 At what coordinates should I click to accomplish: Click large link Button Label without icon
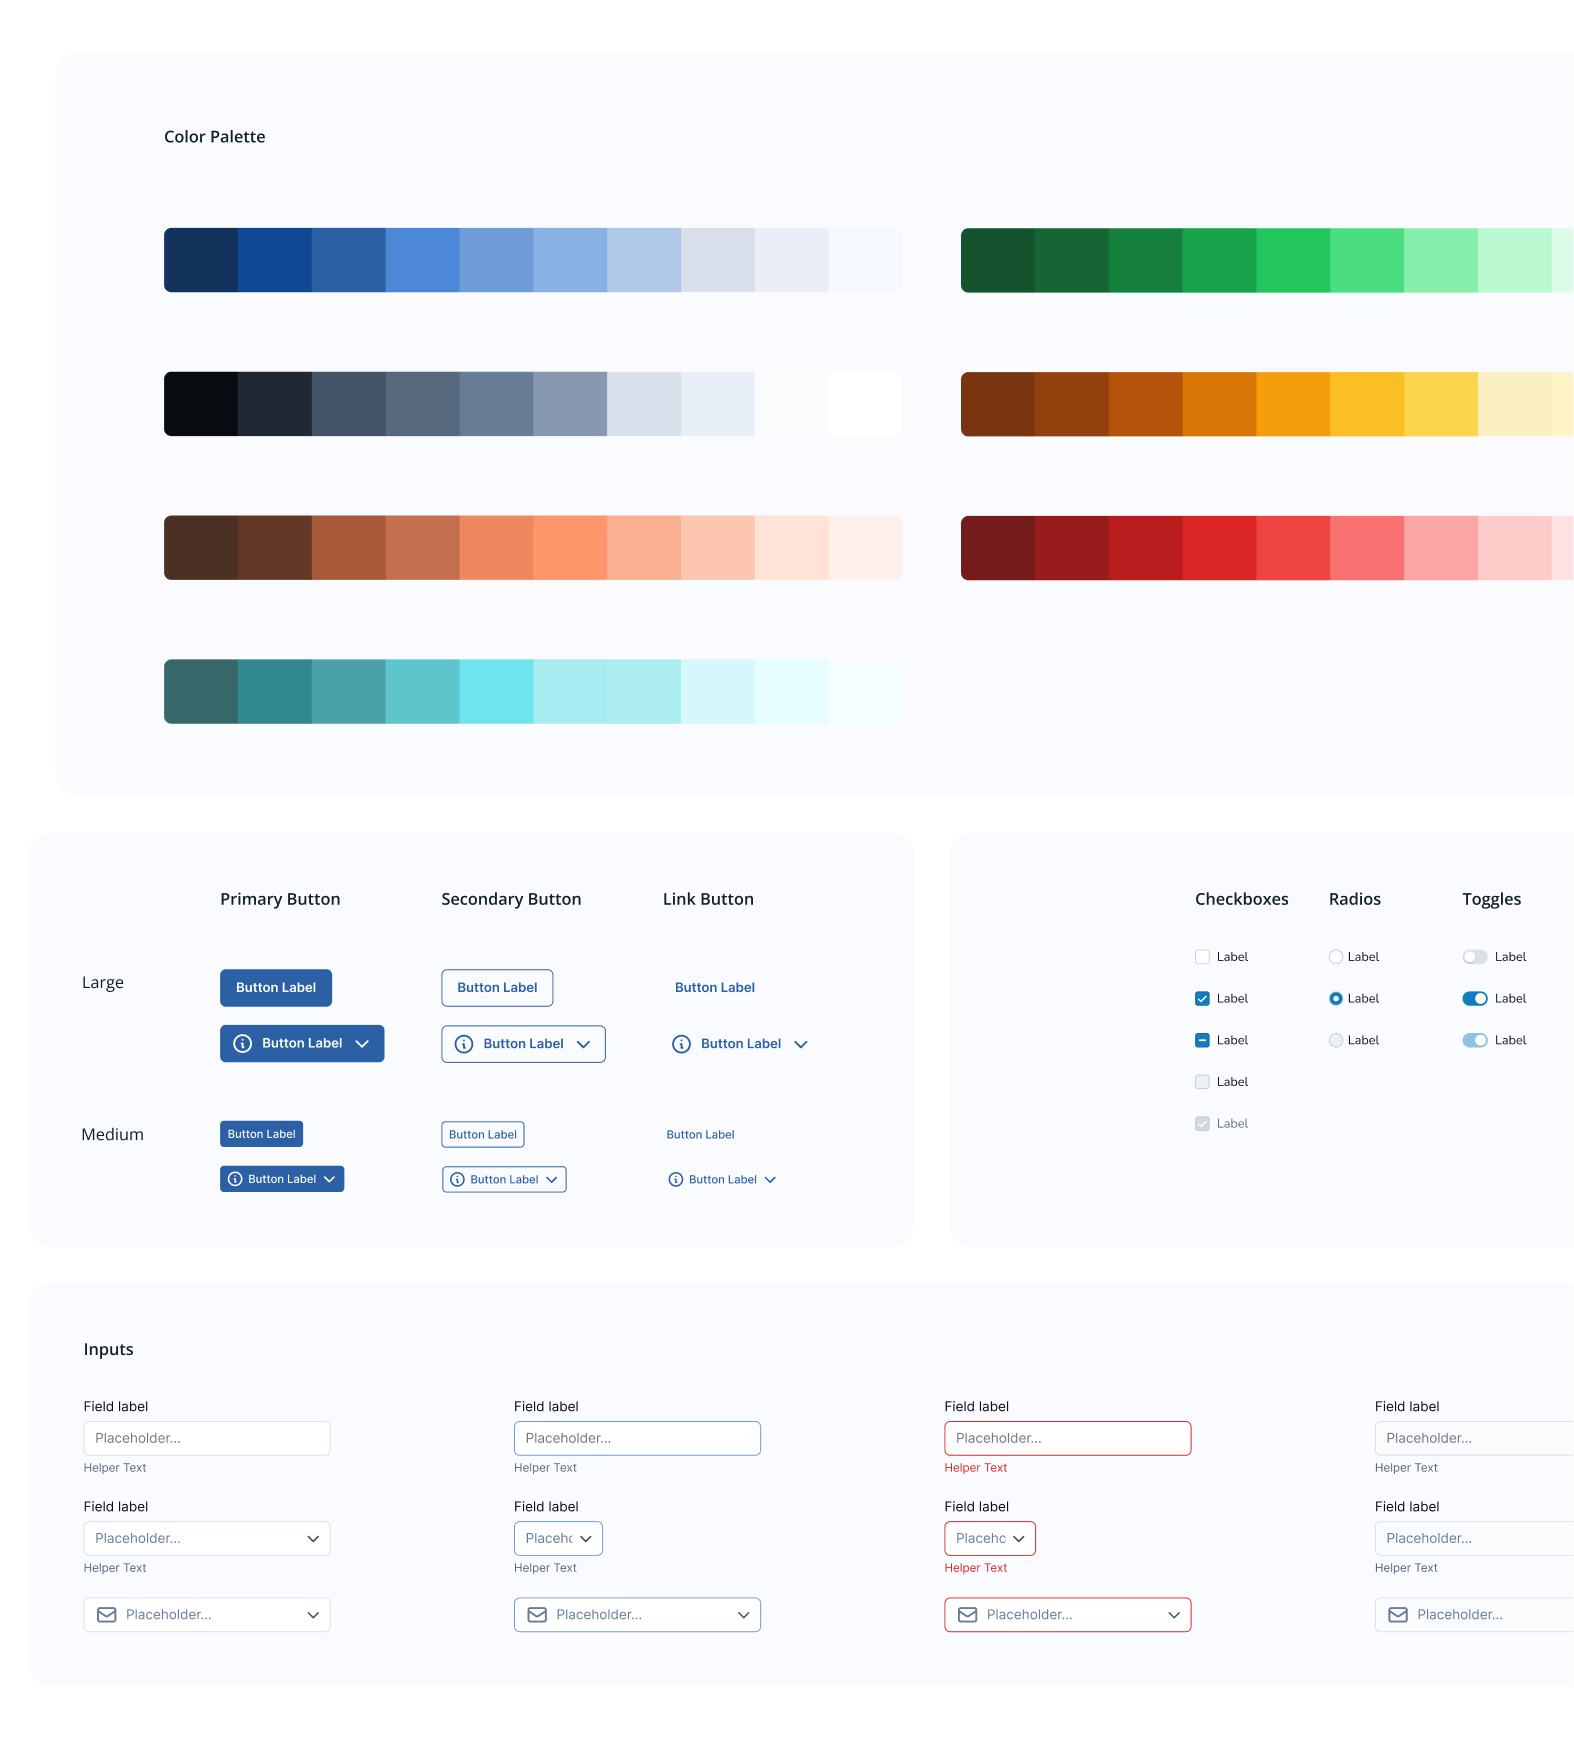click(x=715, y=988)
